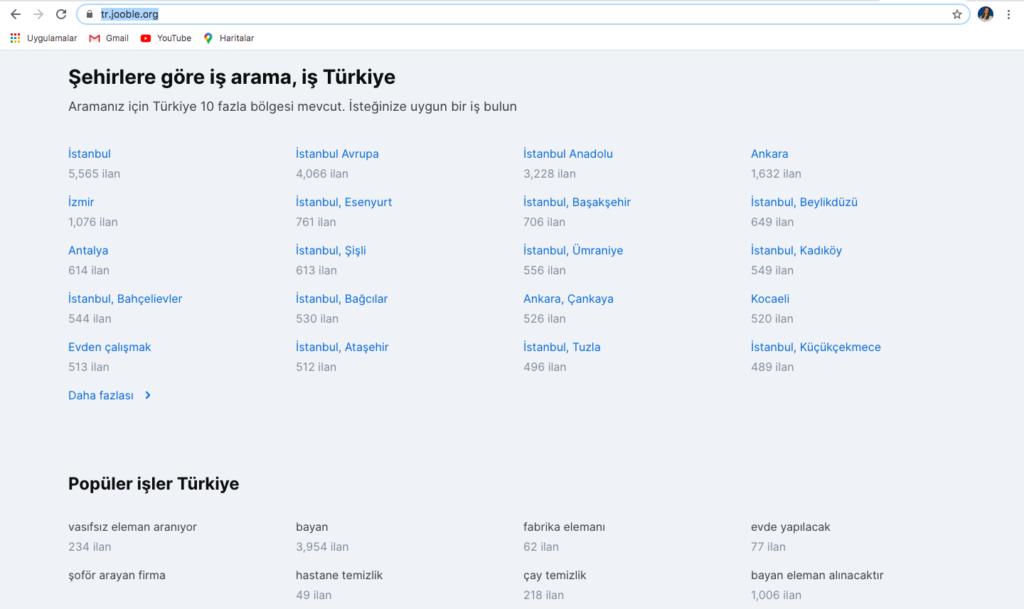Reload the page with refresh icon
The image size is (1024, 609).
61,14
